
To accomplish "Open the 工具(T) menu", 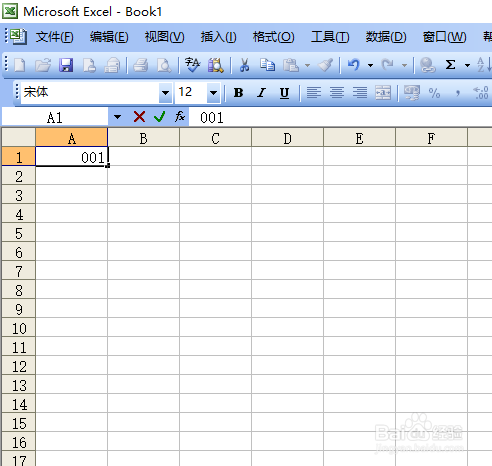I will point(330,37).
